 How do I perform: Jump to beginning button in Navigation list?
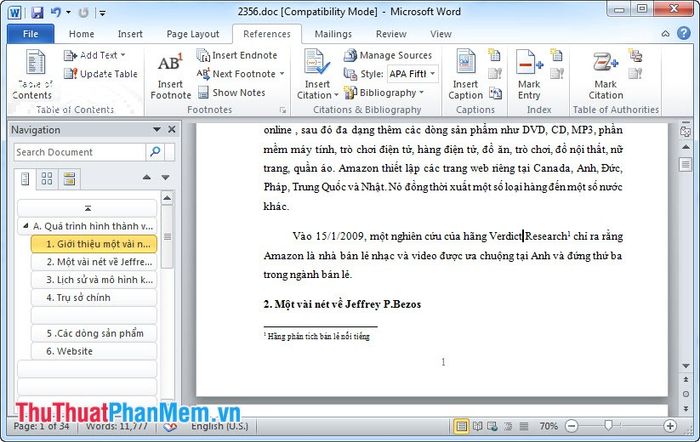click(x=88, y=208)
